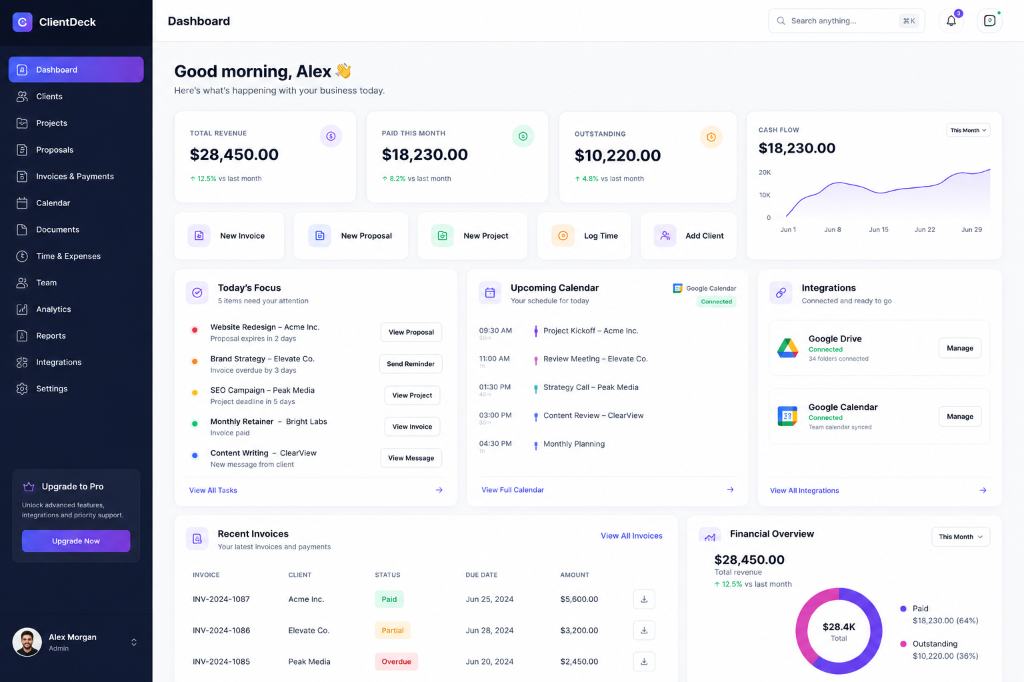This screenshot has width=1024, height=682.
Task: Start a New Project
Action: [472, 236]
